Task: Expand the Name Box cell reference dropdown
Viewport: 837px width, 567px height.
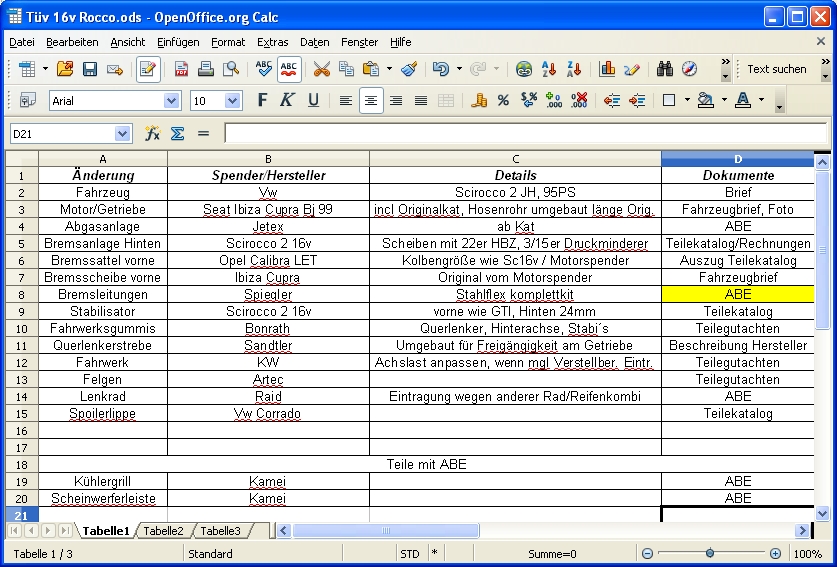Action: click(x=122, y=133)
